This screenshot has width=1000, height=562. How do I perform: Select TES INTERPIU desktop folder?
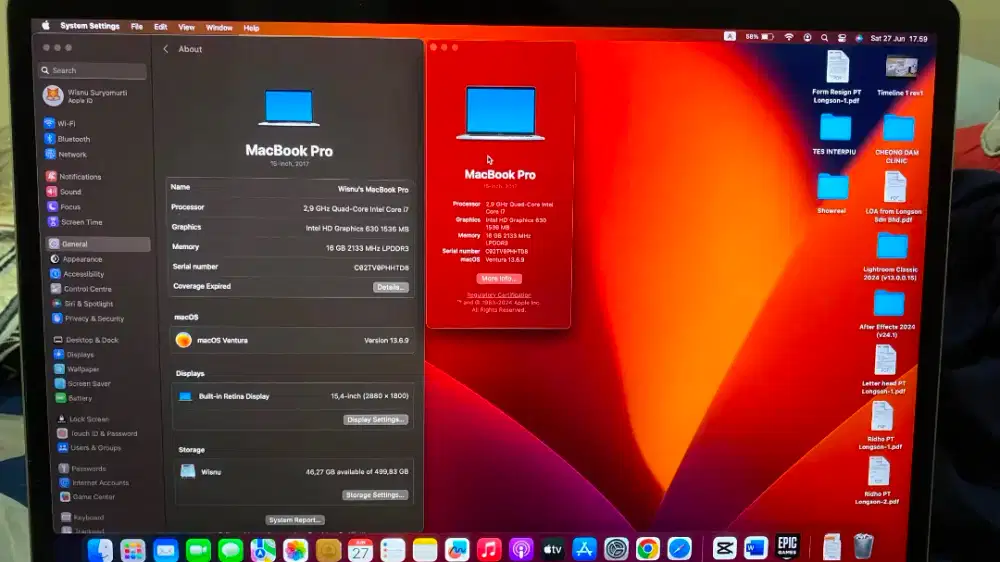pyautogui.click(x=835, y=135)
